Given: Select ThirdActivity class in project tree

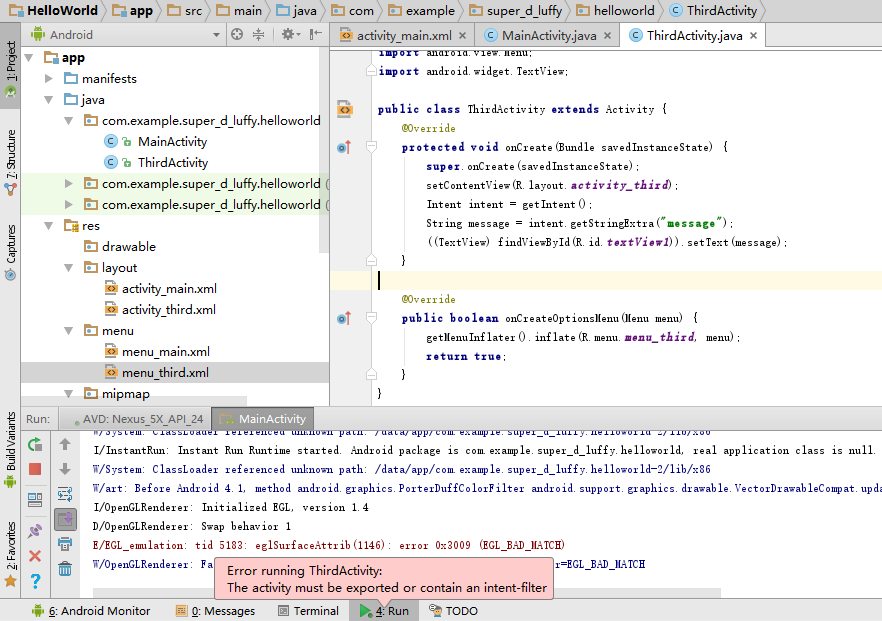Looking at the screenshot, I should click(173, 163).
